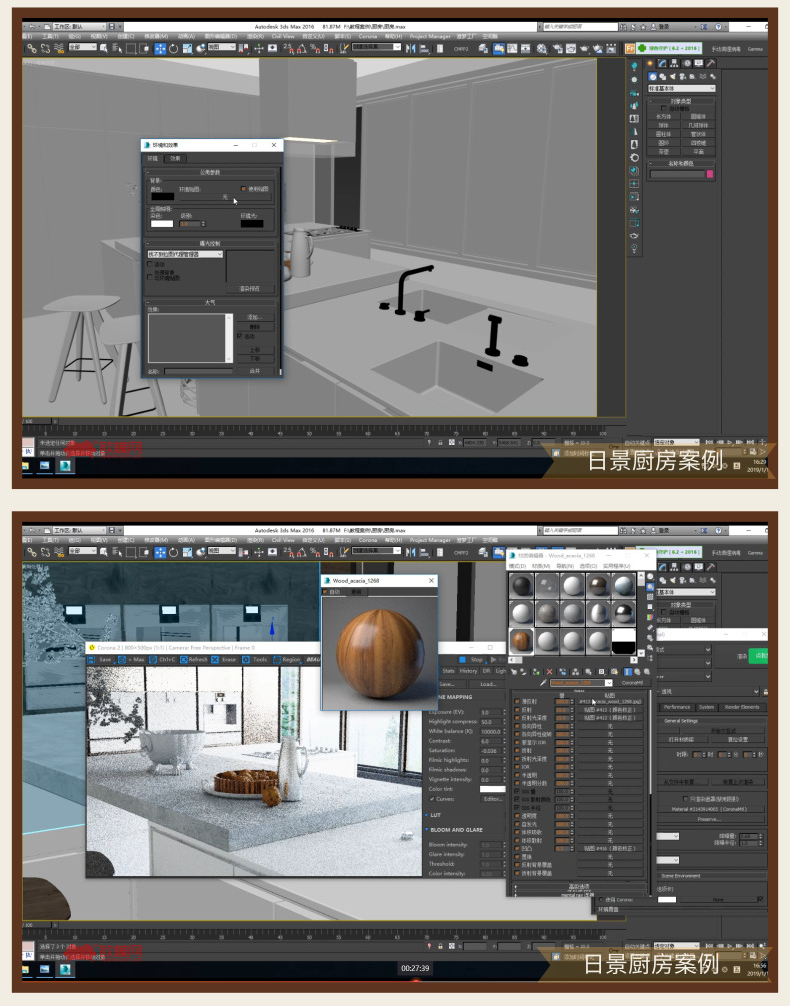The image size is (790, 1006).
Task: Click Exposure (EV) value field in Corona buffer
Action: pos(490,713)
